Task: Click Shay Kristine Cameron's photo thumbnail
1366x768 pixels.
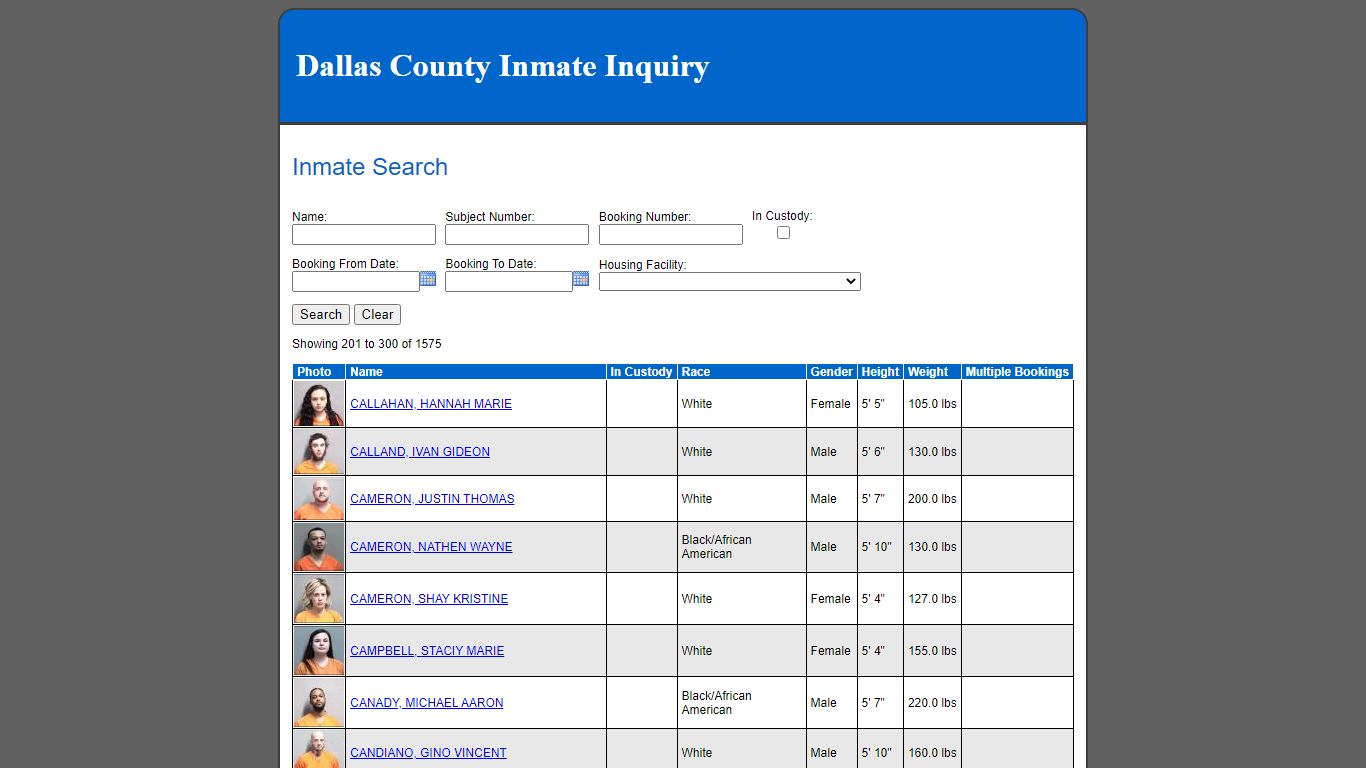Action: 319,599
